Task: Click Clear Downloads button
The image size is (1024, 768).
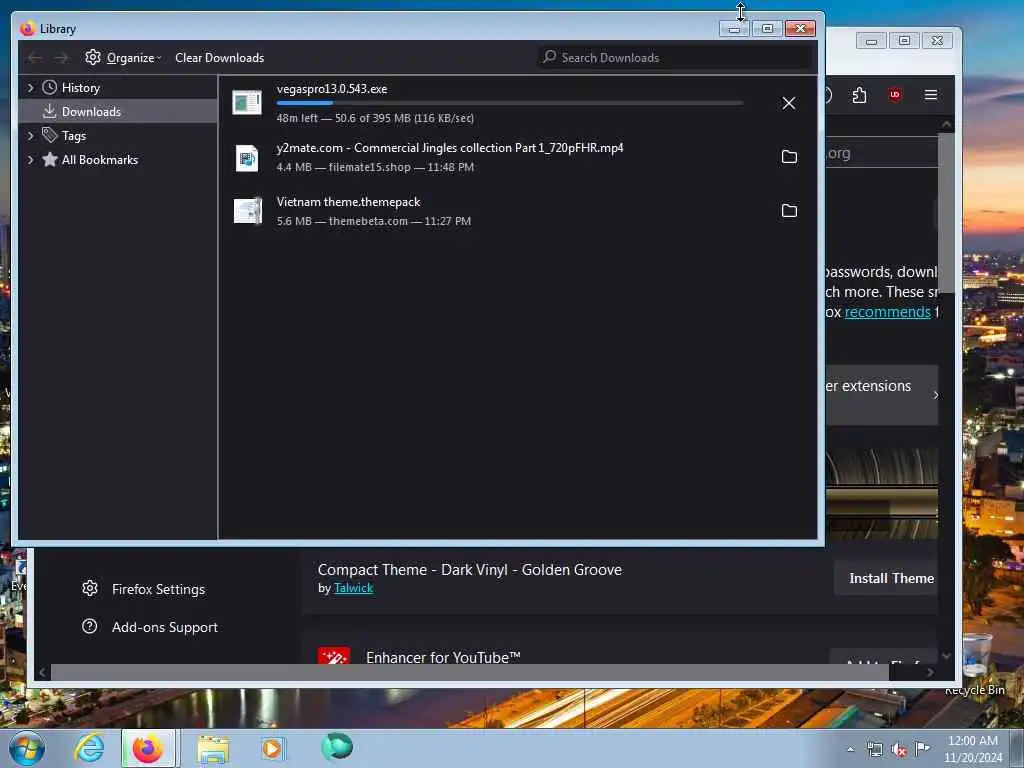Action: [x=219, y=57]
